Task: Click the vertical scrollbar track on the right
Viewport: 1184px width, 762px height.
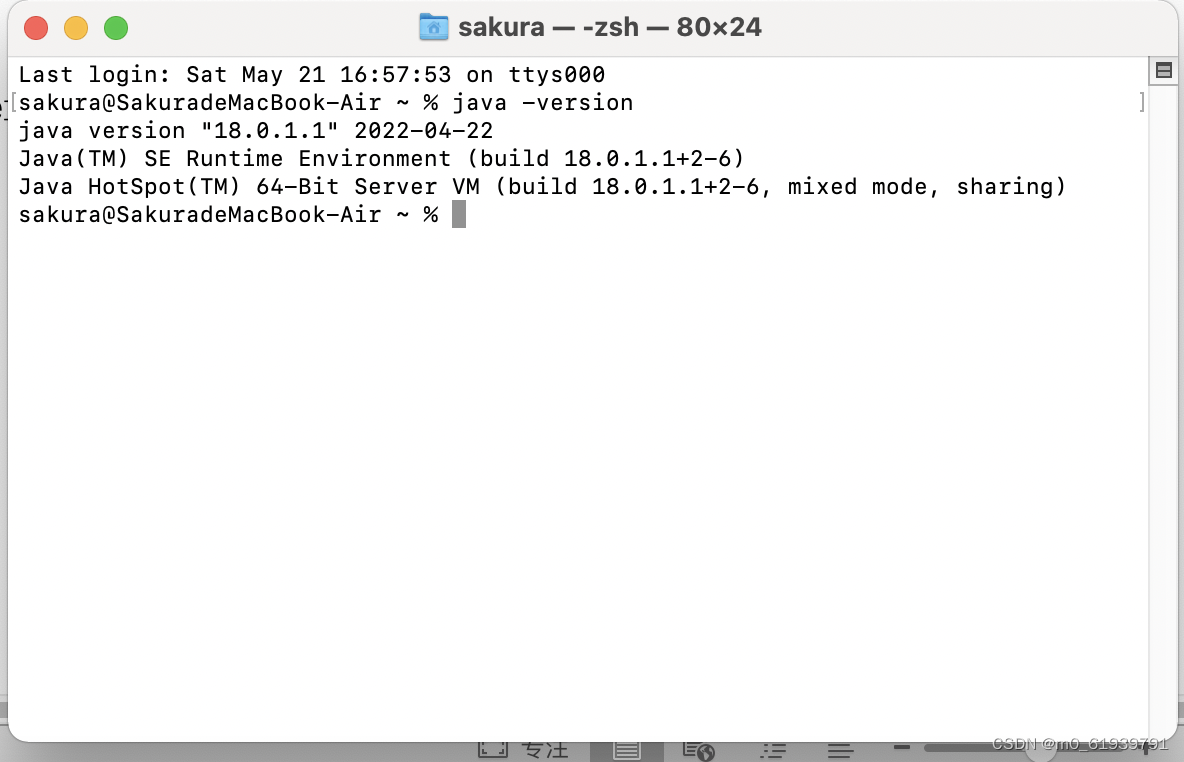Action: point(1163,400)
